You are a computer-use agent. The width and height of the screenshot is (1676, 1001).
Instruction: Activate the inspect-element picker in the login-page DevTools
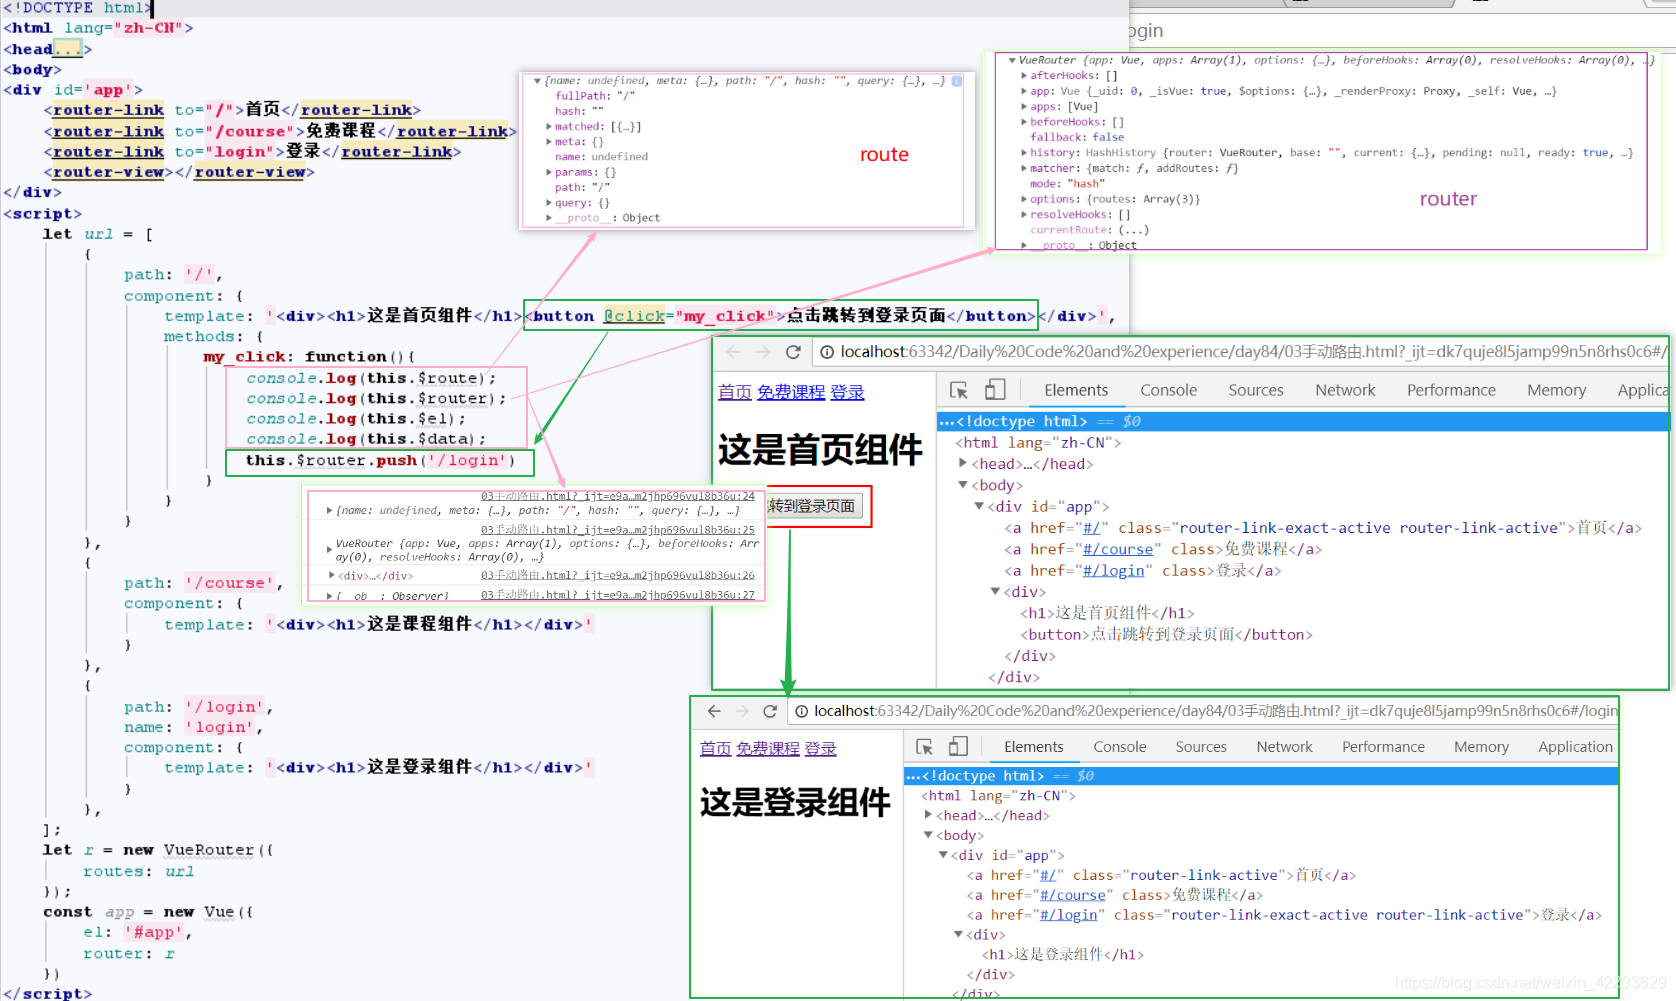(x=924, y=747)
